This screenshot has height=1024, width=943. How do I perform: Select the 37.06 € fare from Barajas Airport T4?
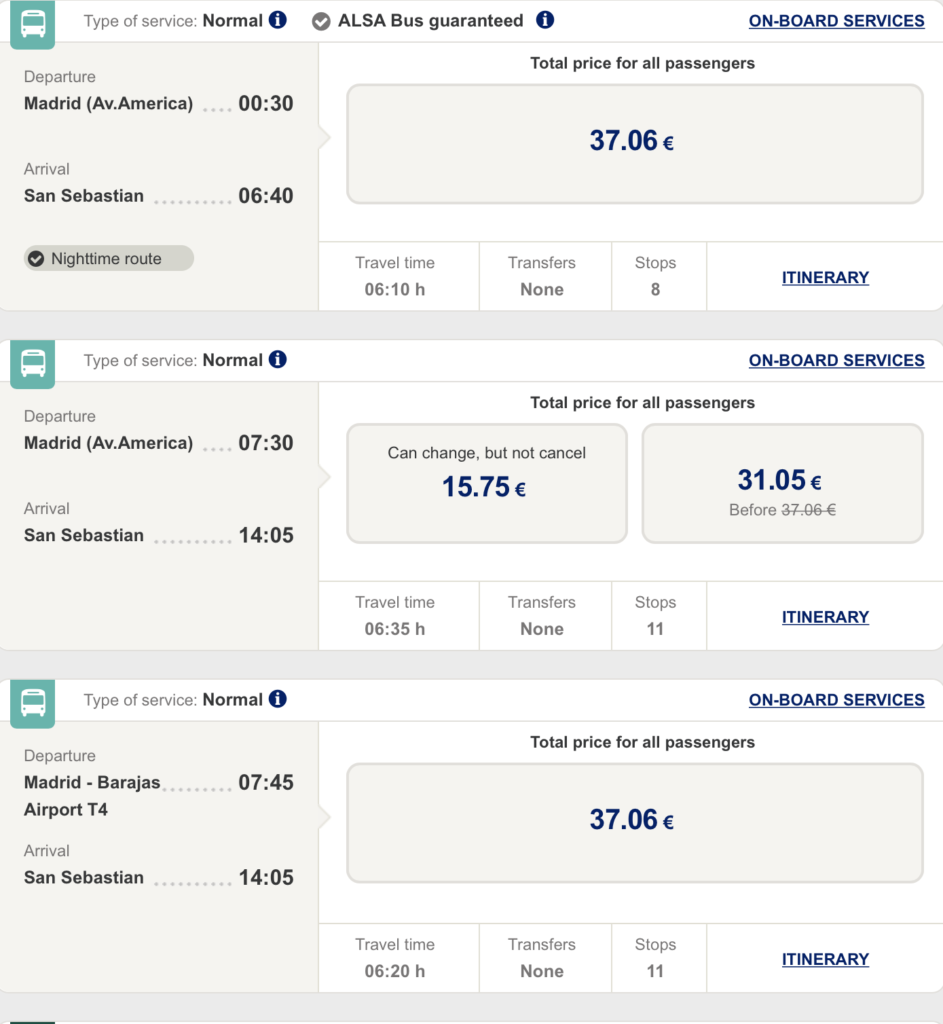point(635,823)
